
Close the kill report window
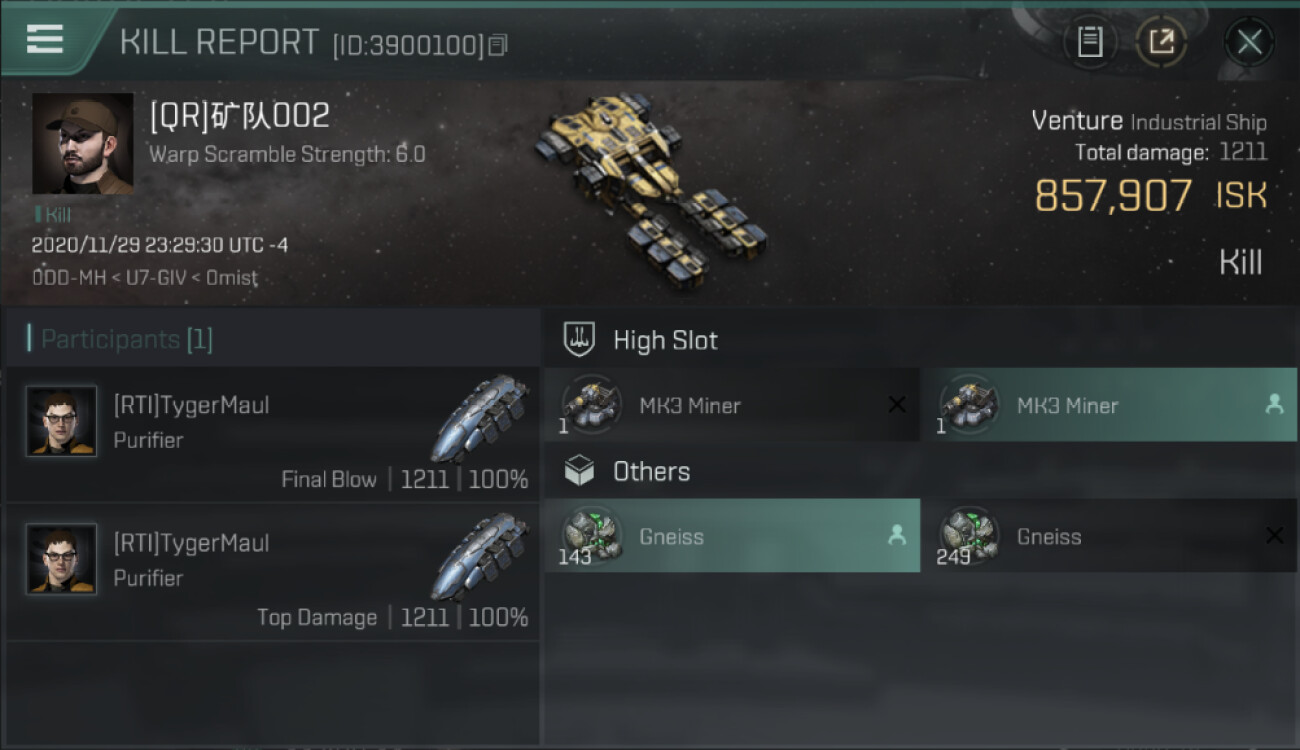click(x=1249, y=42)
